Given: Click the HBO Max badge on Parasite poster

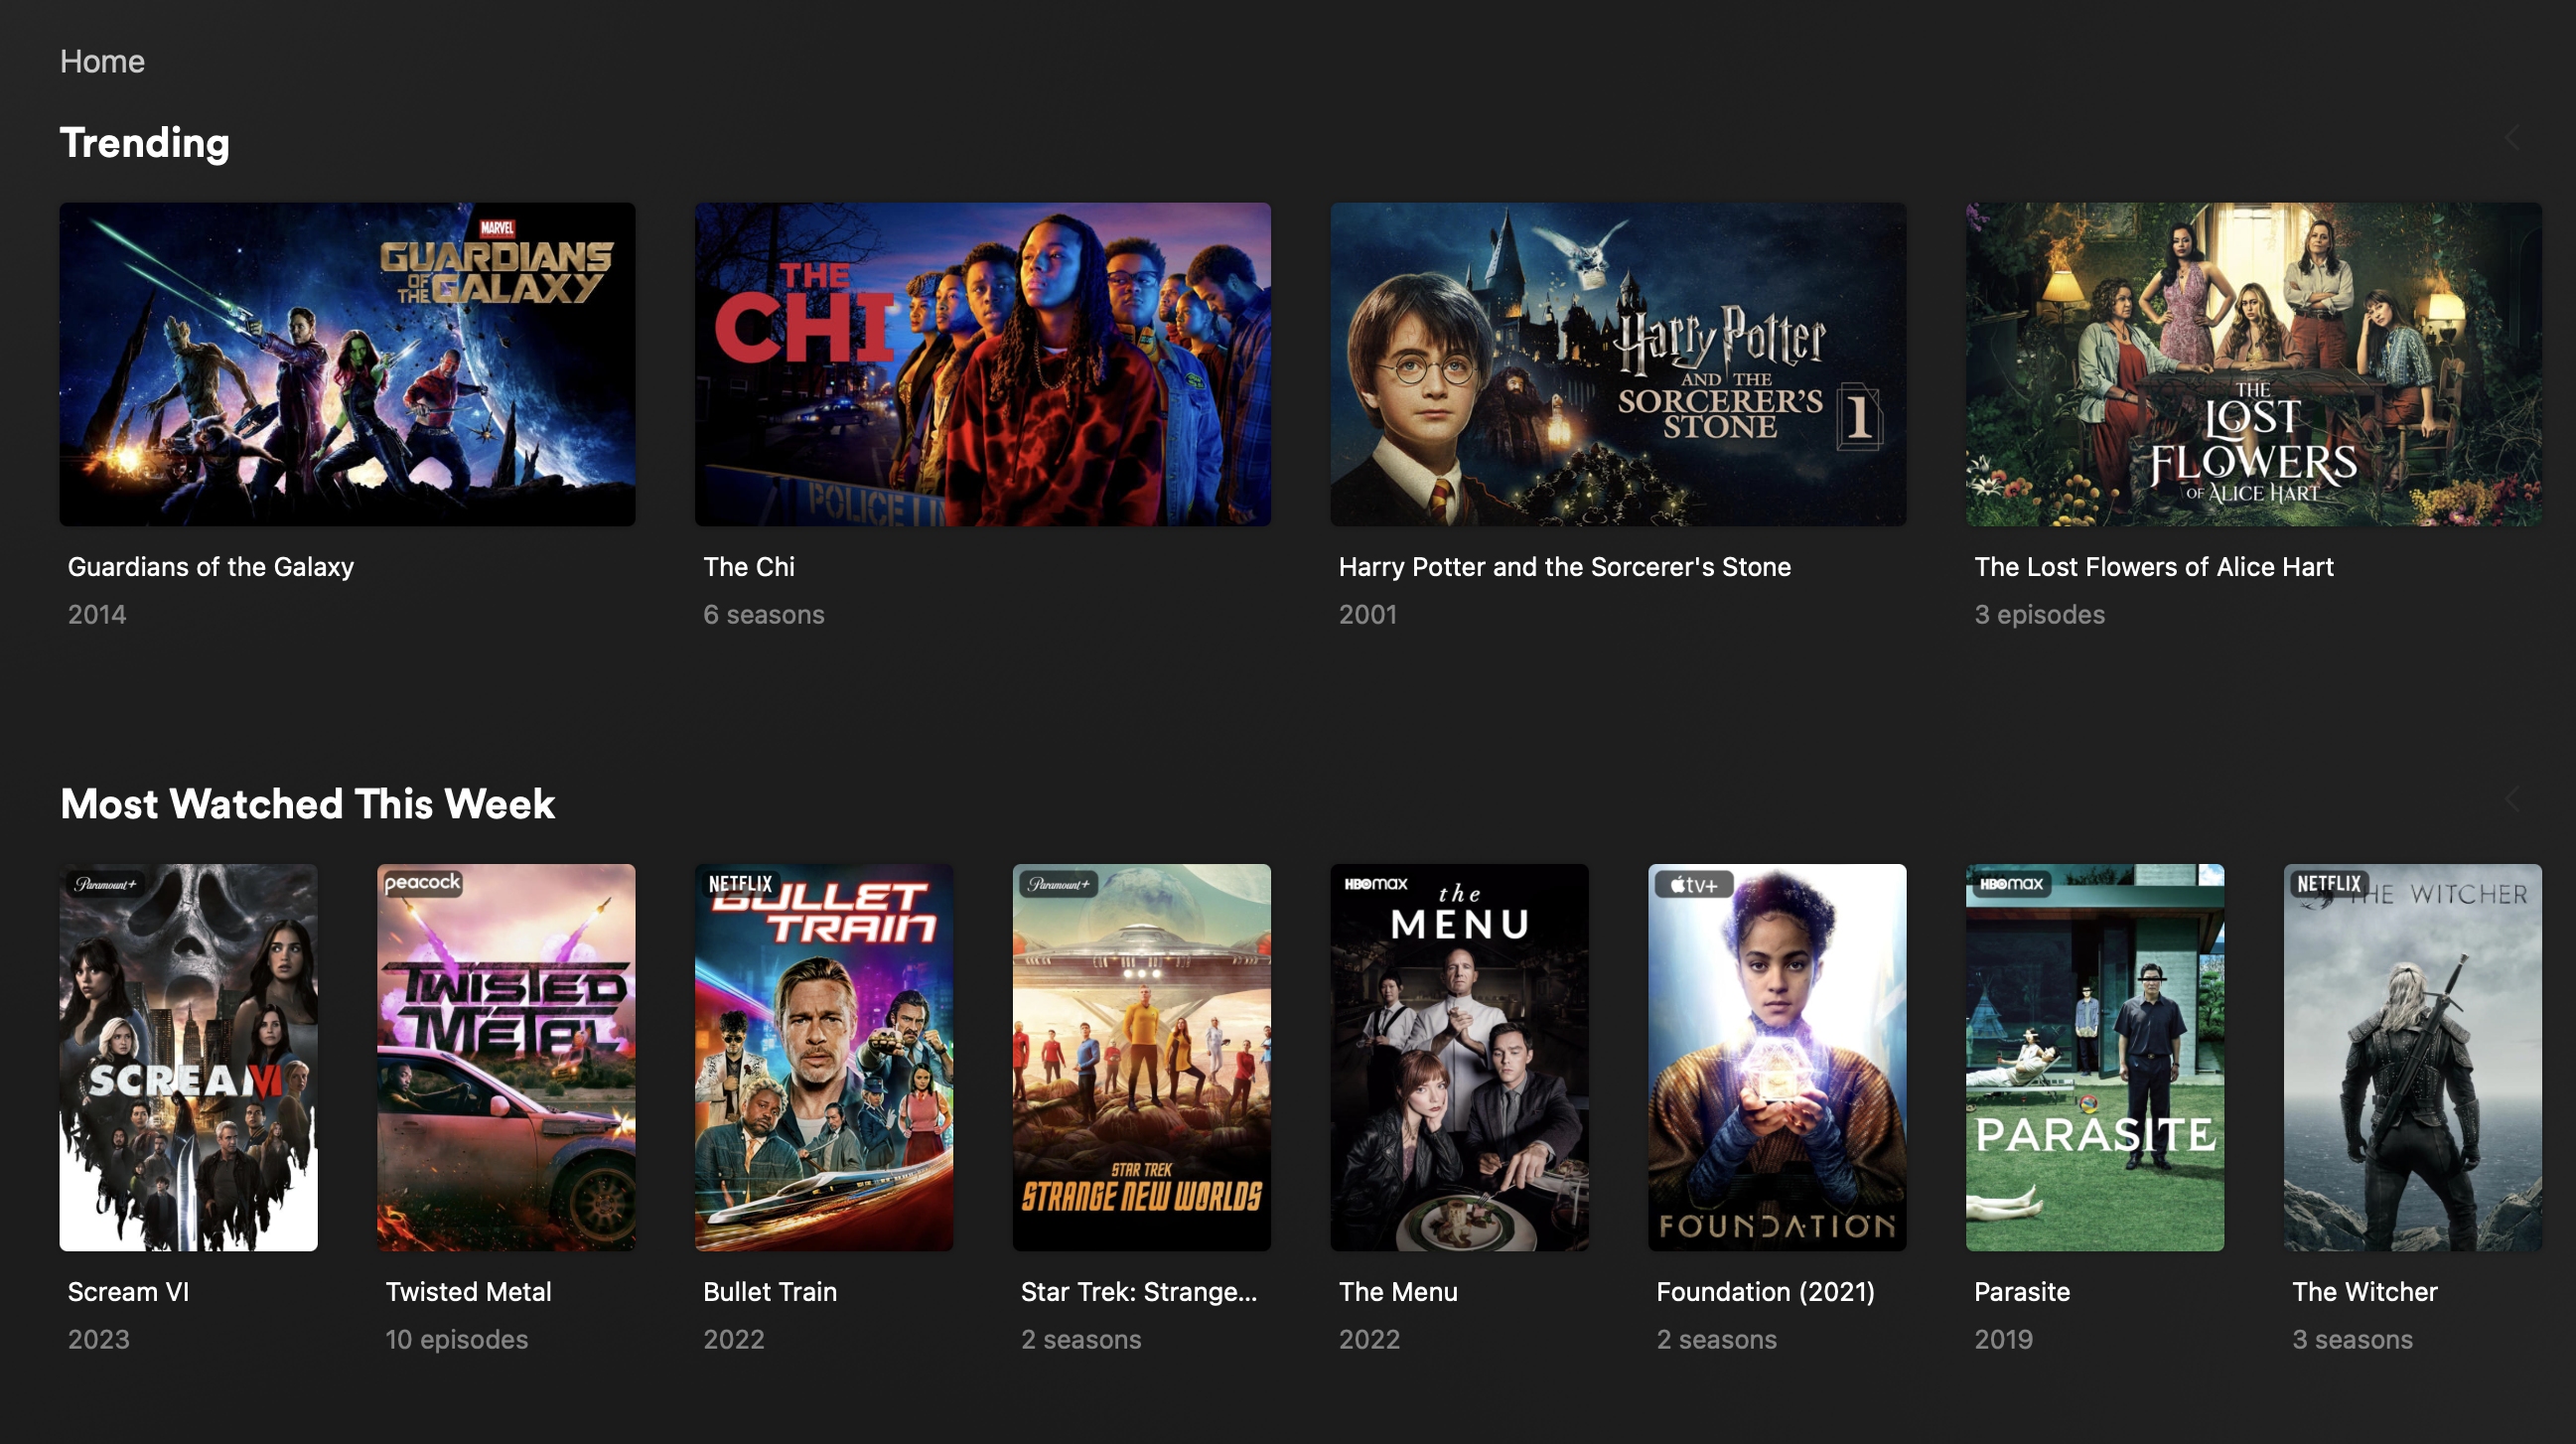Looking at the screenshot, I should click(2012, 884).
